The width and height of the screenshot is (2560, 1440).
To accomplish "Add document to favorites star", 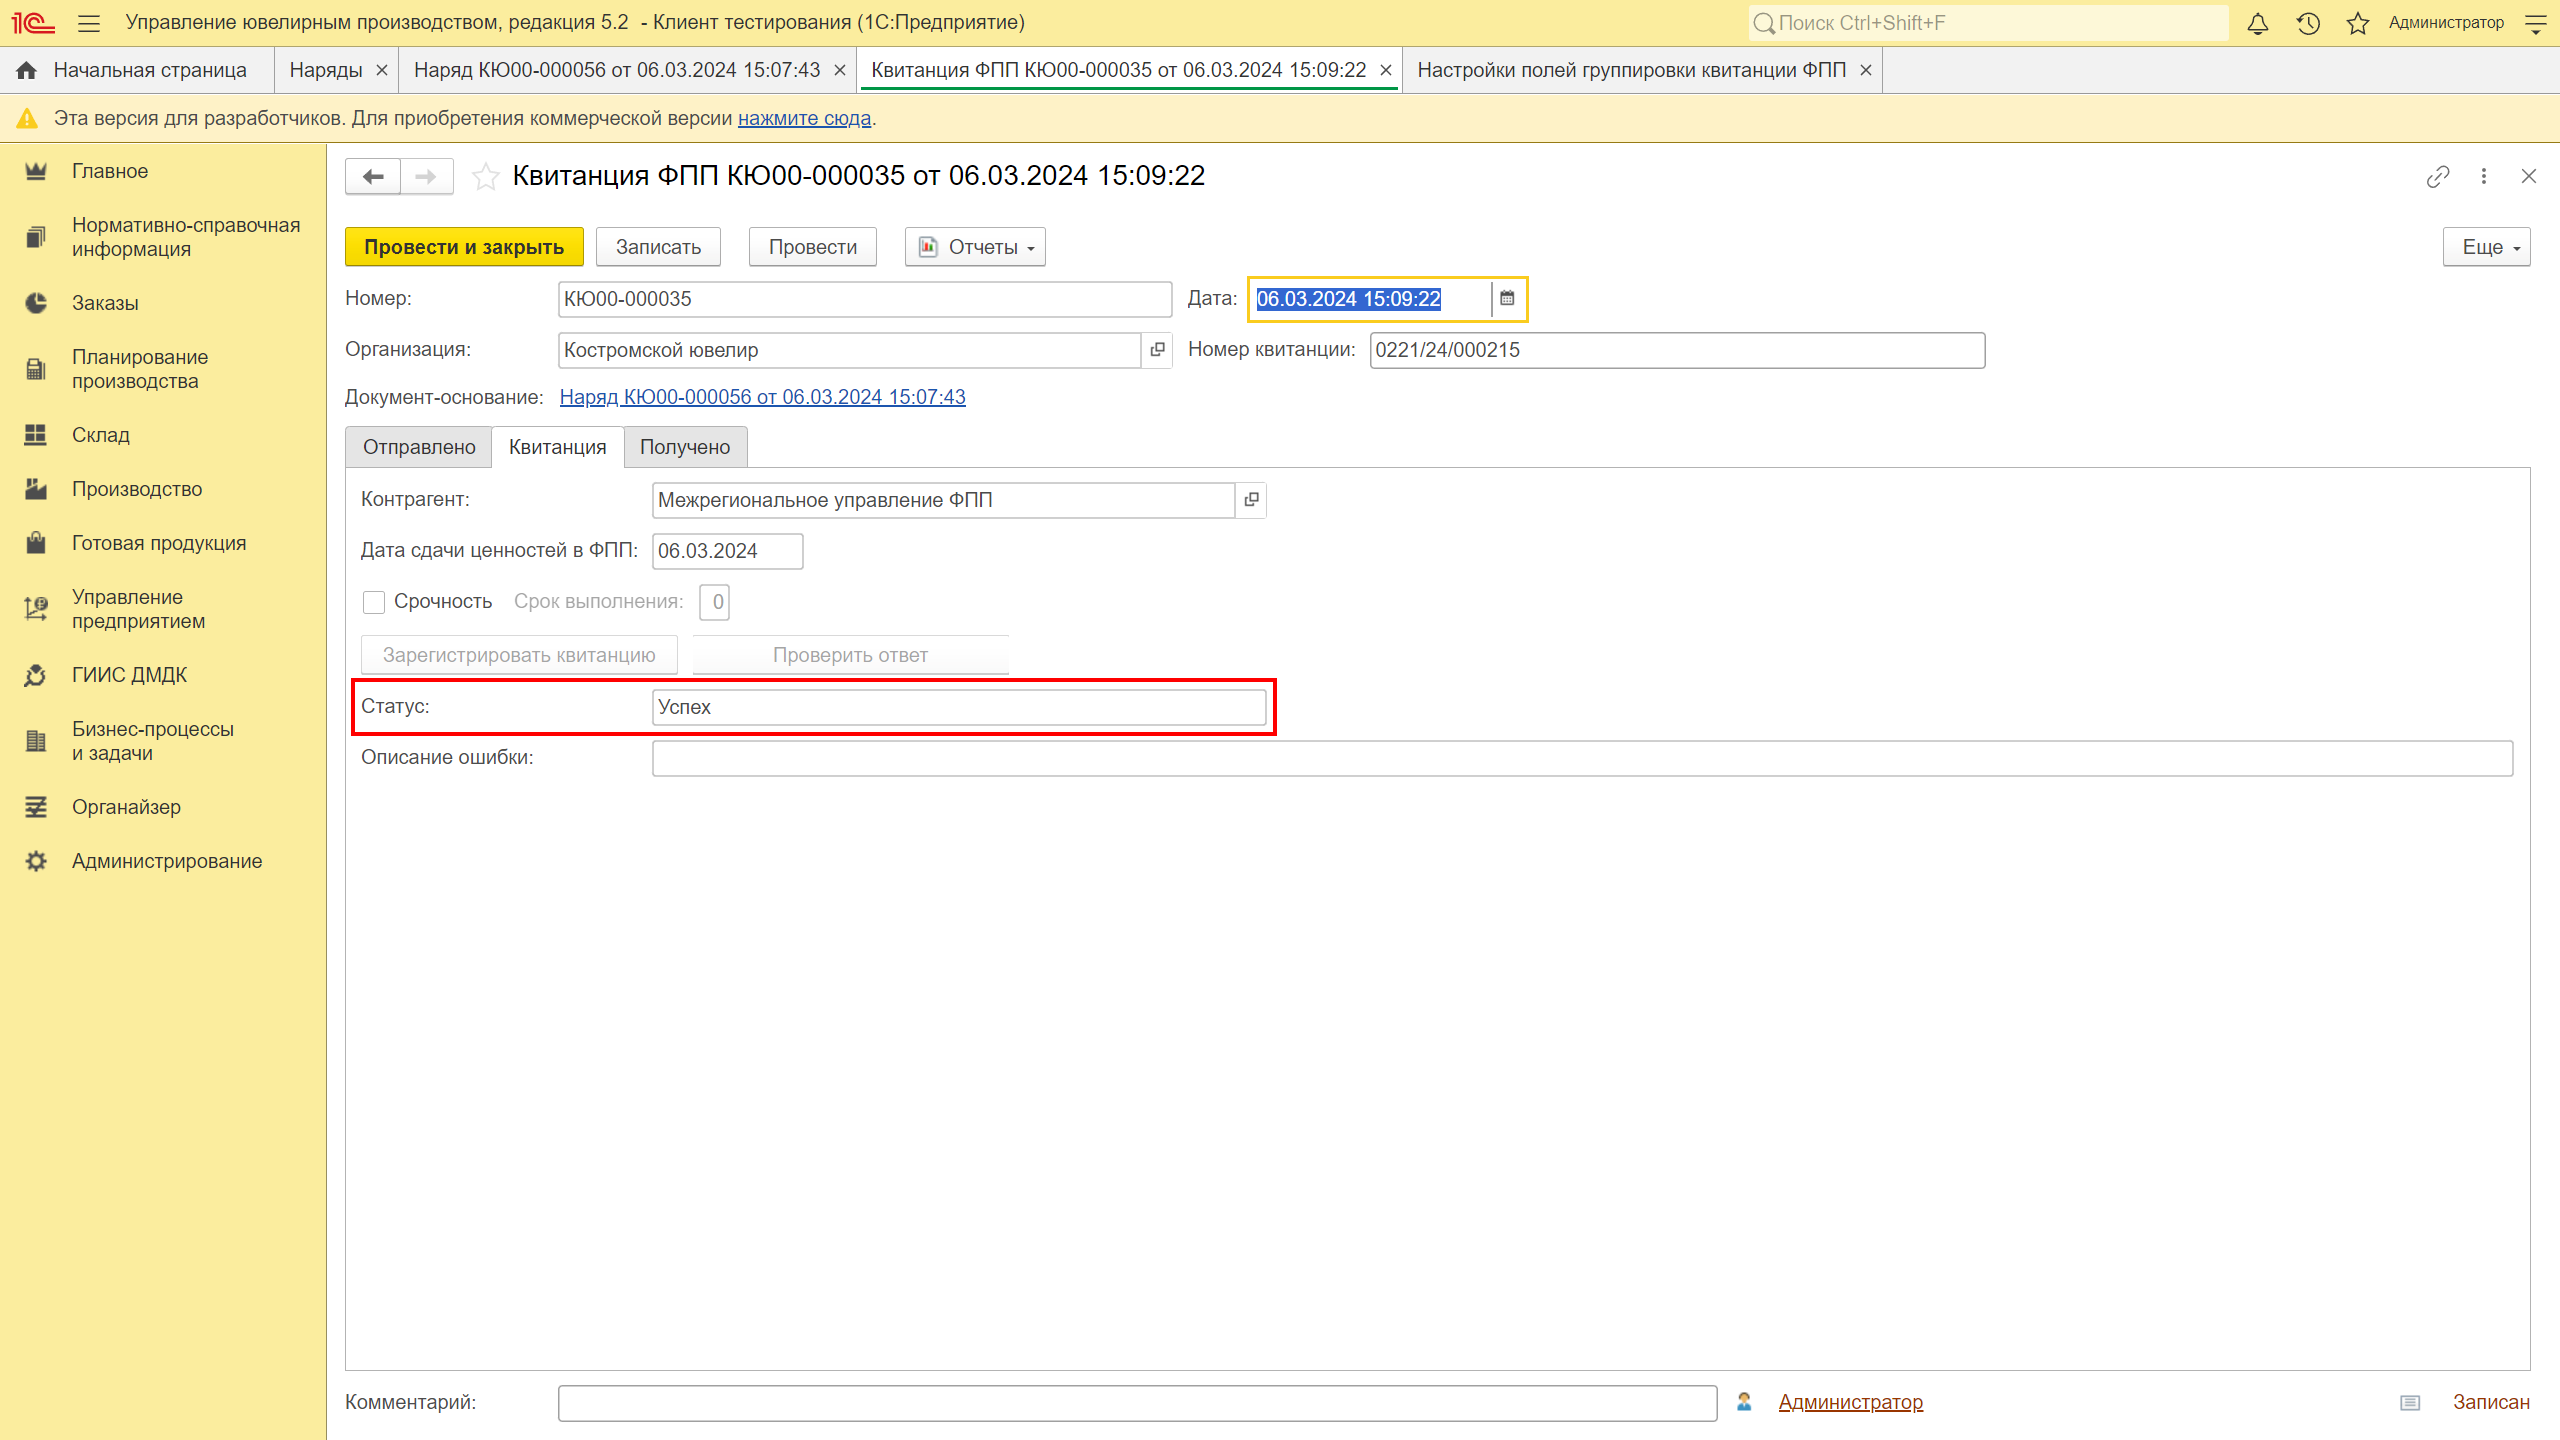I will point(486,177).
